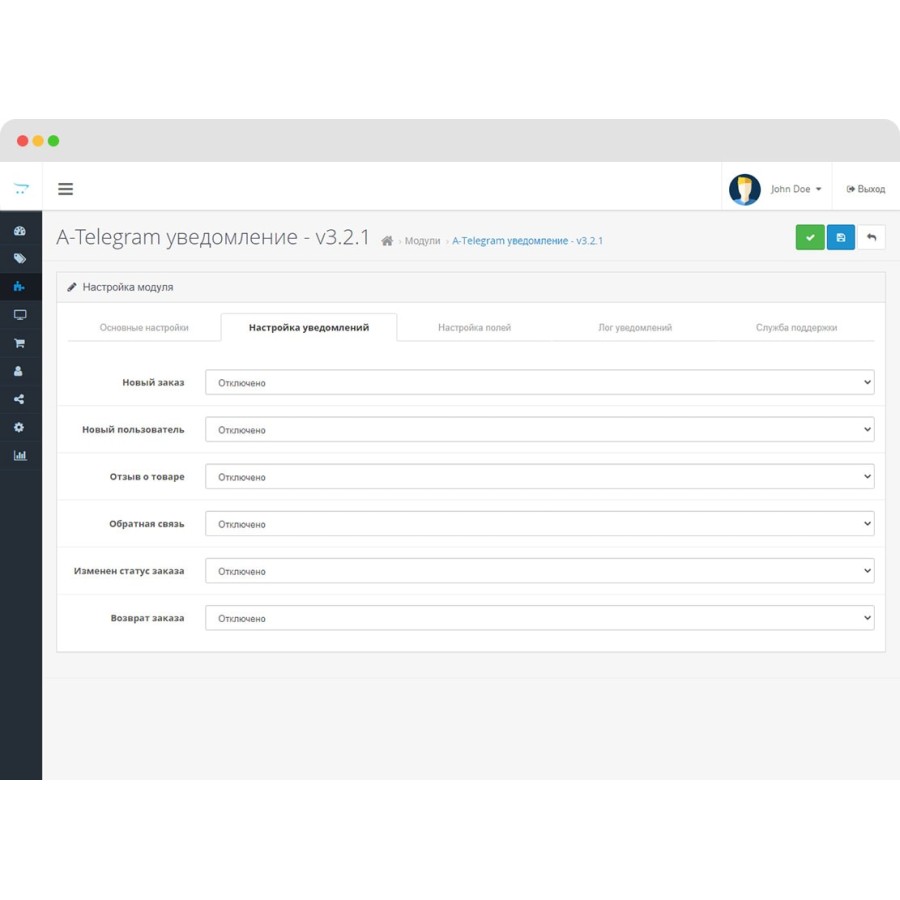Open the Catalog tags sidebar icon

pyautogui.click(x=20, y=258)
